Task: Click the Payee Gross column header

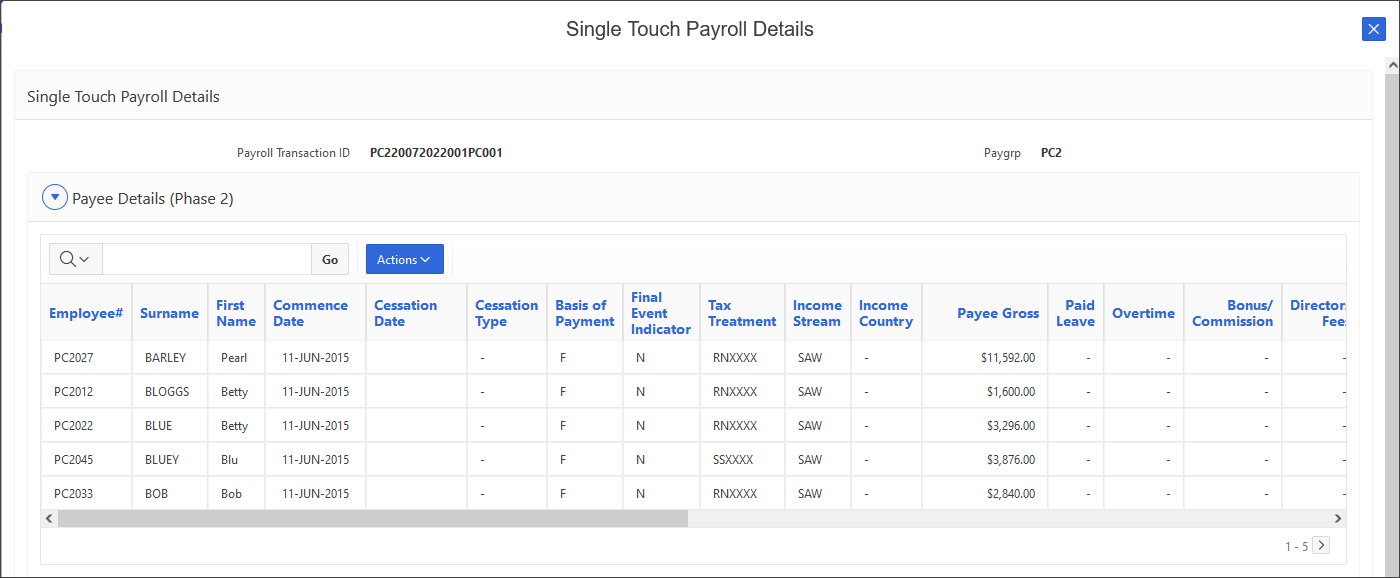Action: point(998,313)
